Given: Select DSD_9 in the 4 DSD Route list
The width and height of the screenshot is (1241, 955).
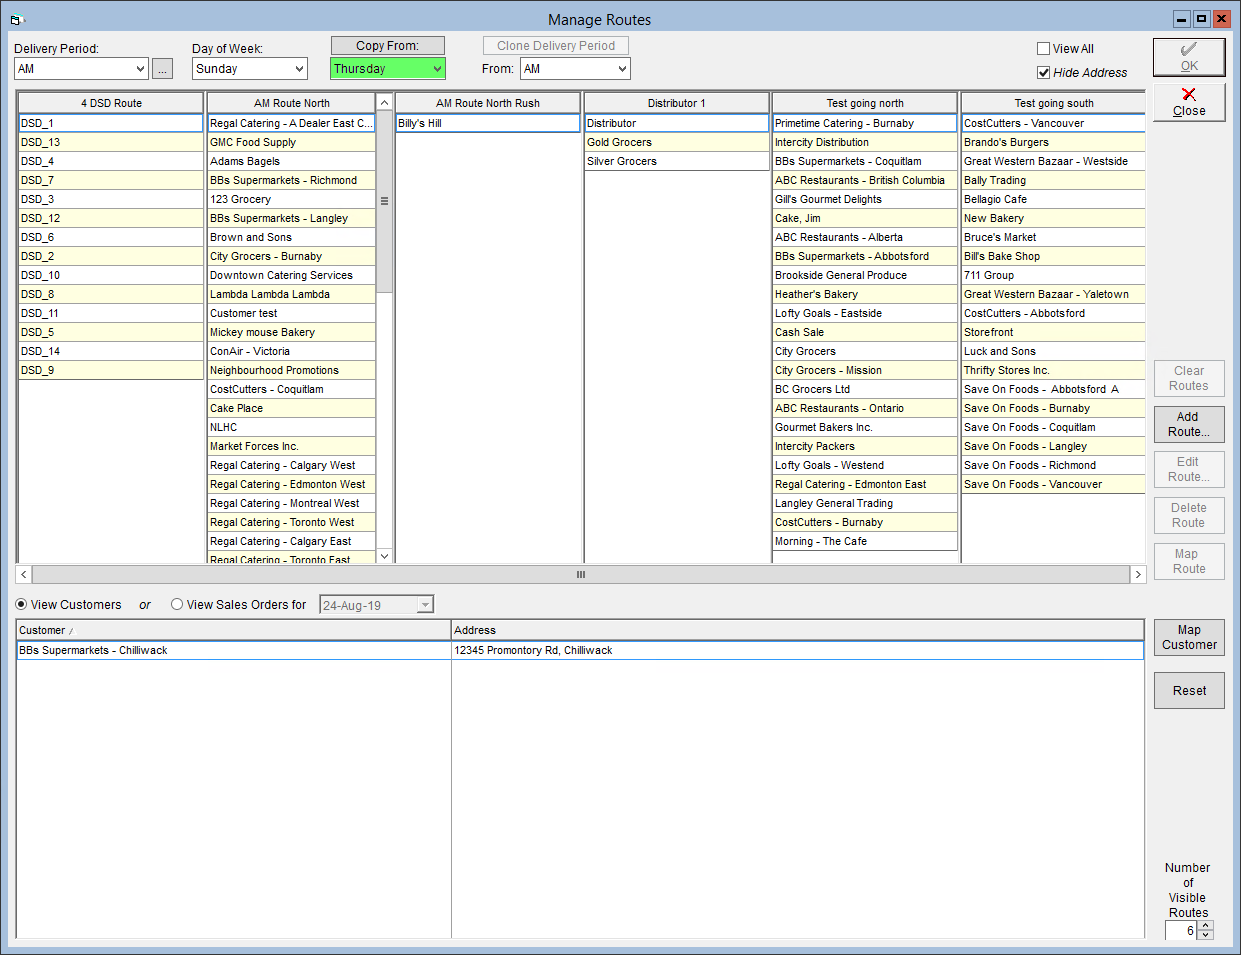Looking at the screenshot, I should click(111, 370).
